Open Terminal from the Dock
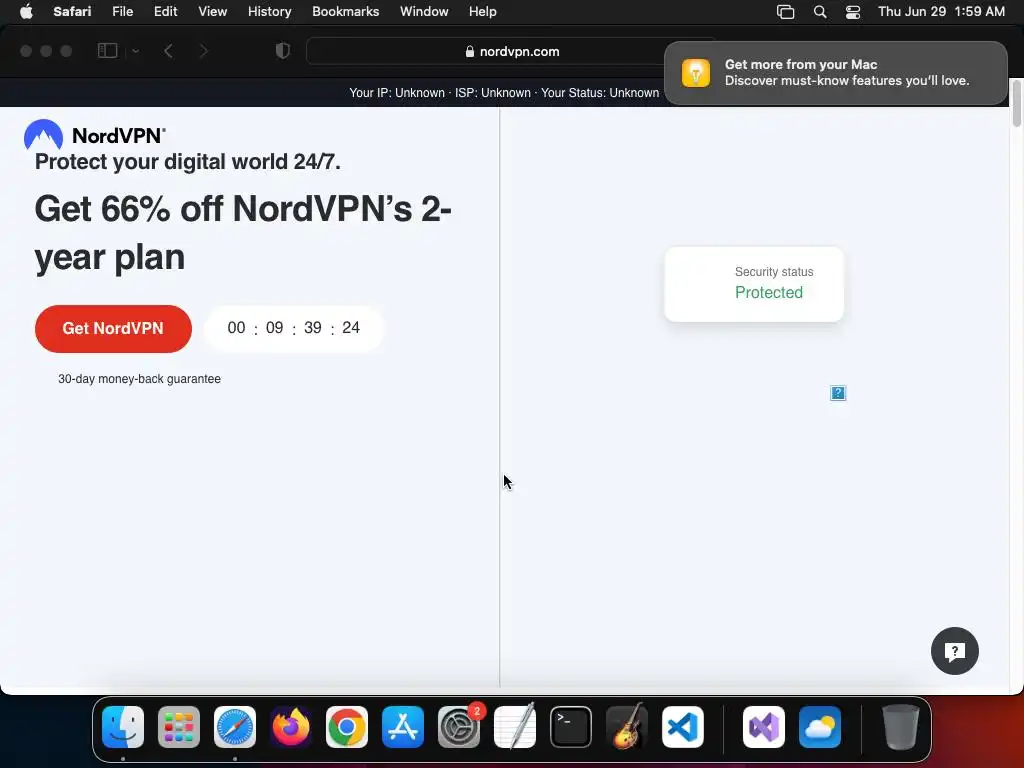 click(x=571, y=727)
